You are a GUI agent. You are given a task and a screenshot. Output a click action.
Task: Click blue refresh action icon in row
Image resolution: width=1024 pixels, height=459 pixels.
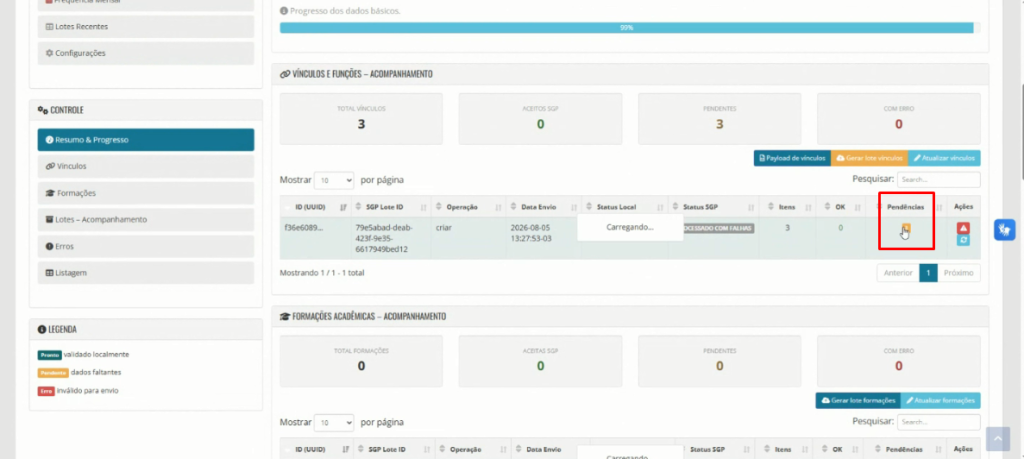[x=963, y=240]
